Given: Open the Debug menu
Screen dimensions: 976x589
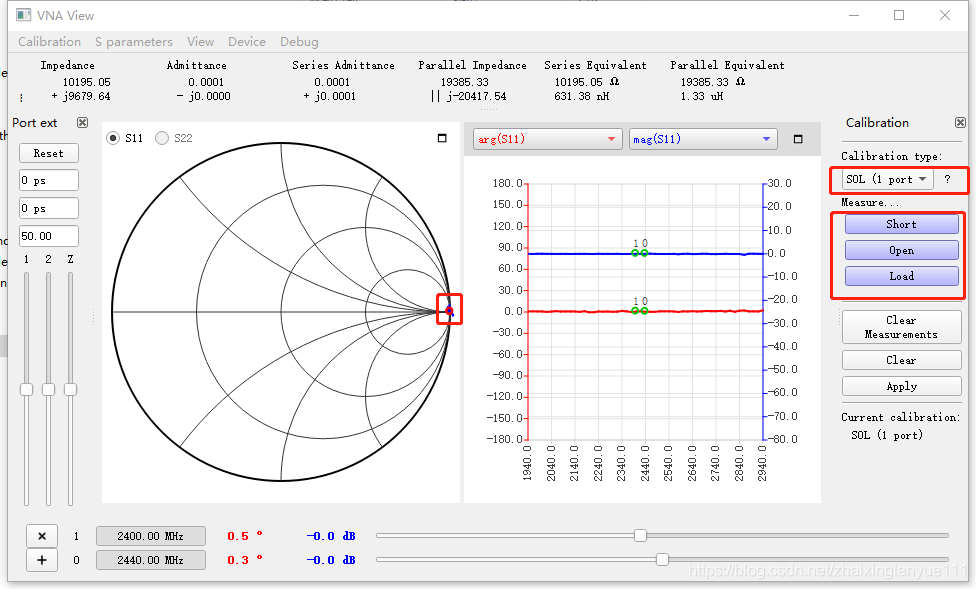Looking at the screenshot, I should click(x=299, y=42).
